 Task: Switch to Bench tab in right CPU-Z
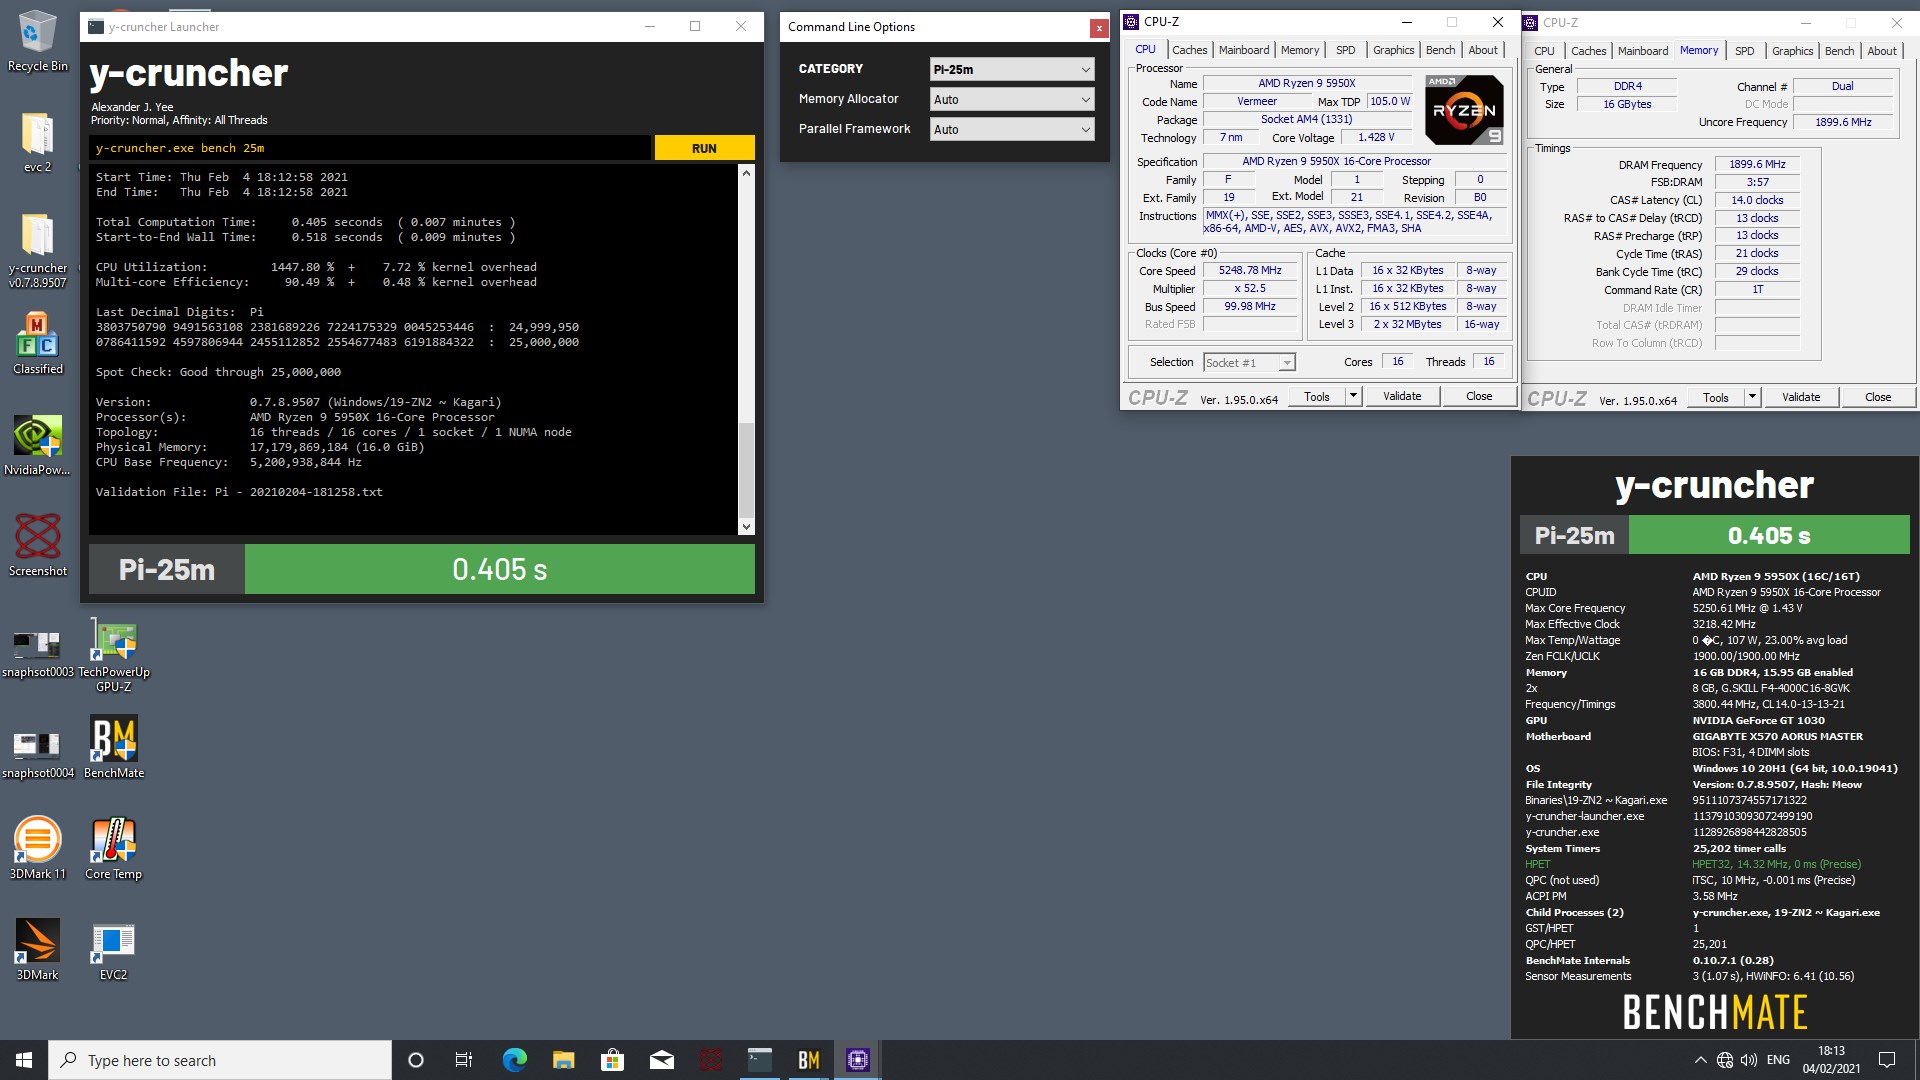click(x=1839, y=51)
